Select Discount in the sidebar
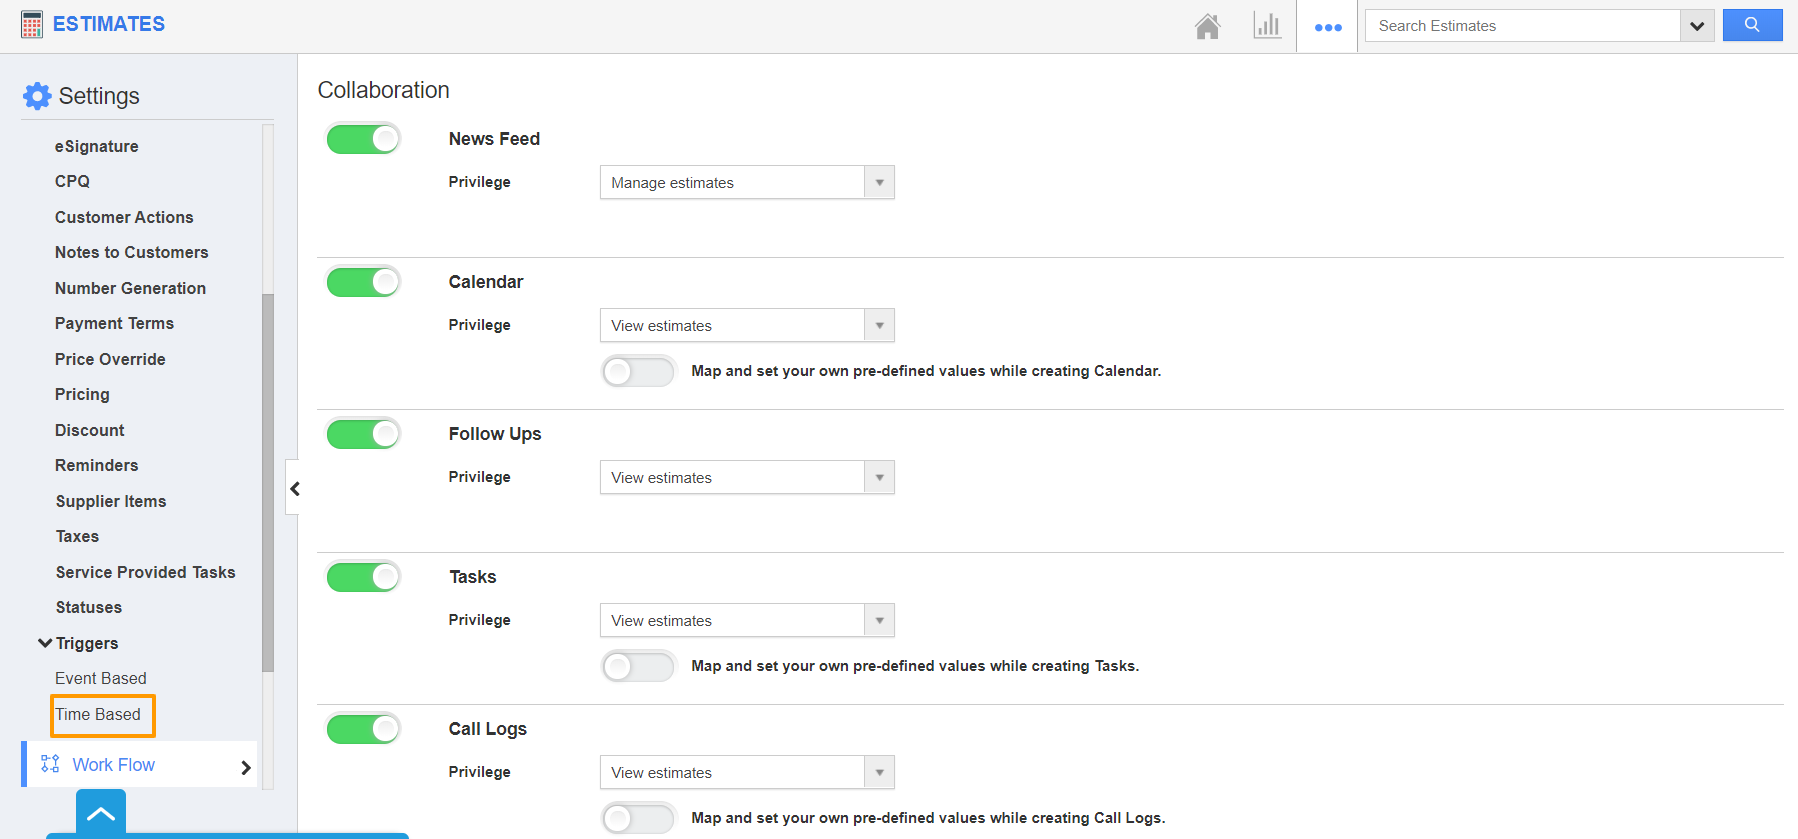1798x839 pixels. click(x=90, y=430)
